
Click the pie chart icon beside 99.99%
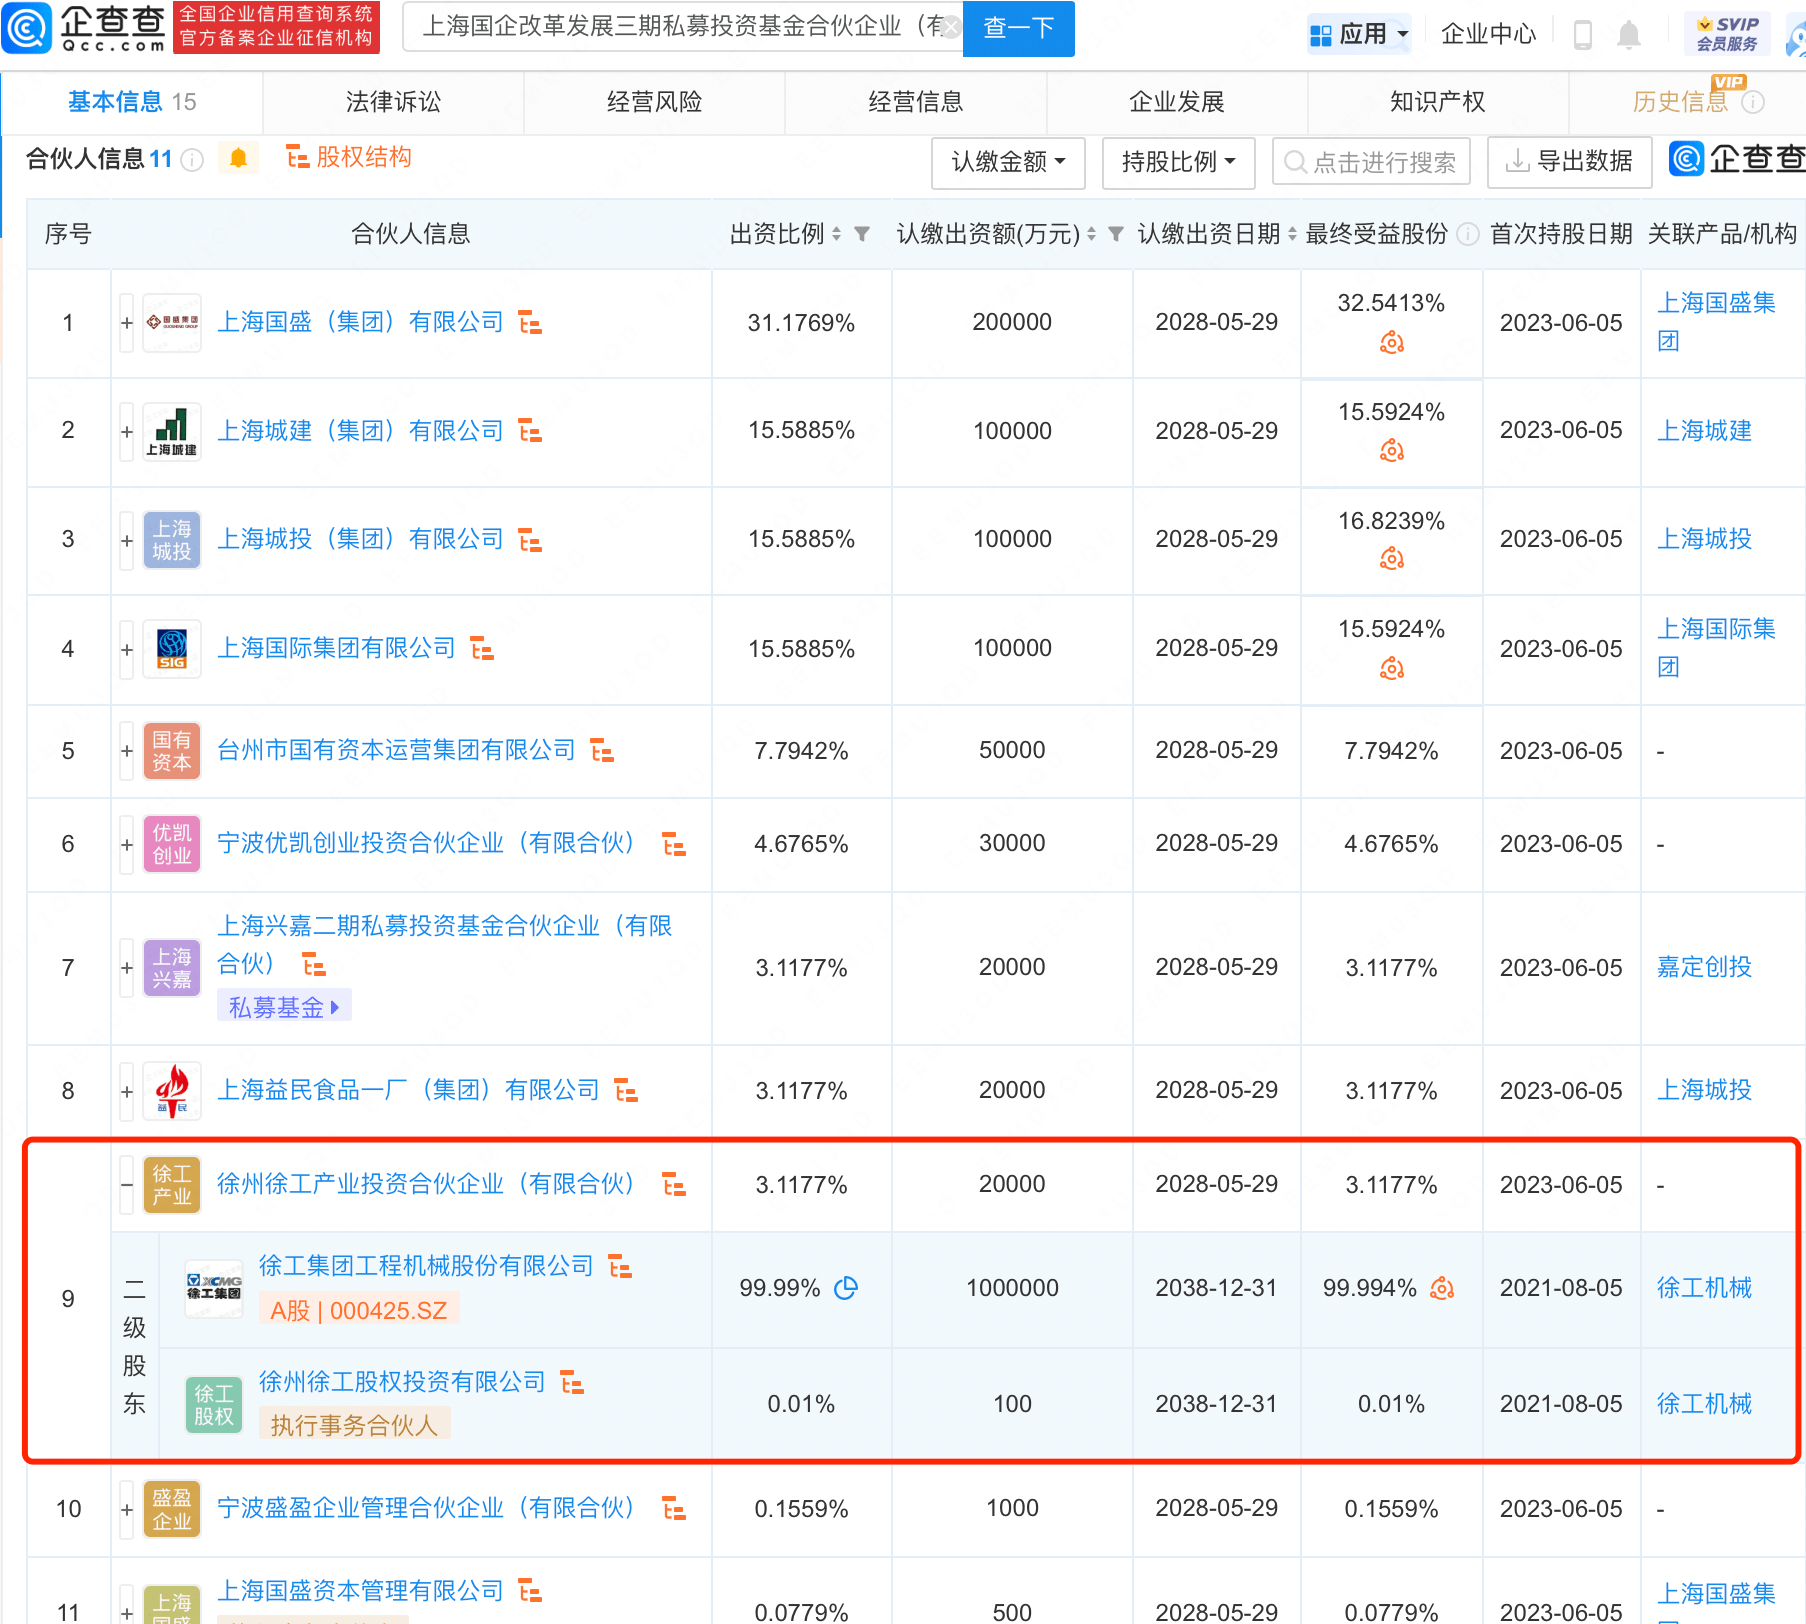846,1288
